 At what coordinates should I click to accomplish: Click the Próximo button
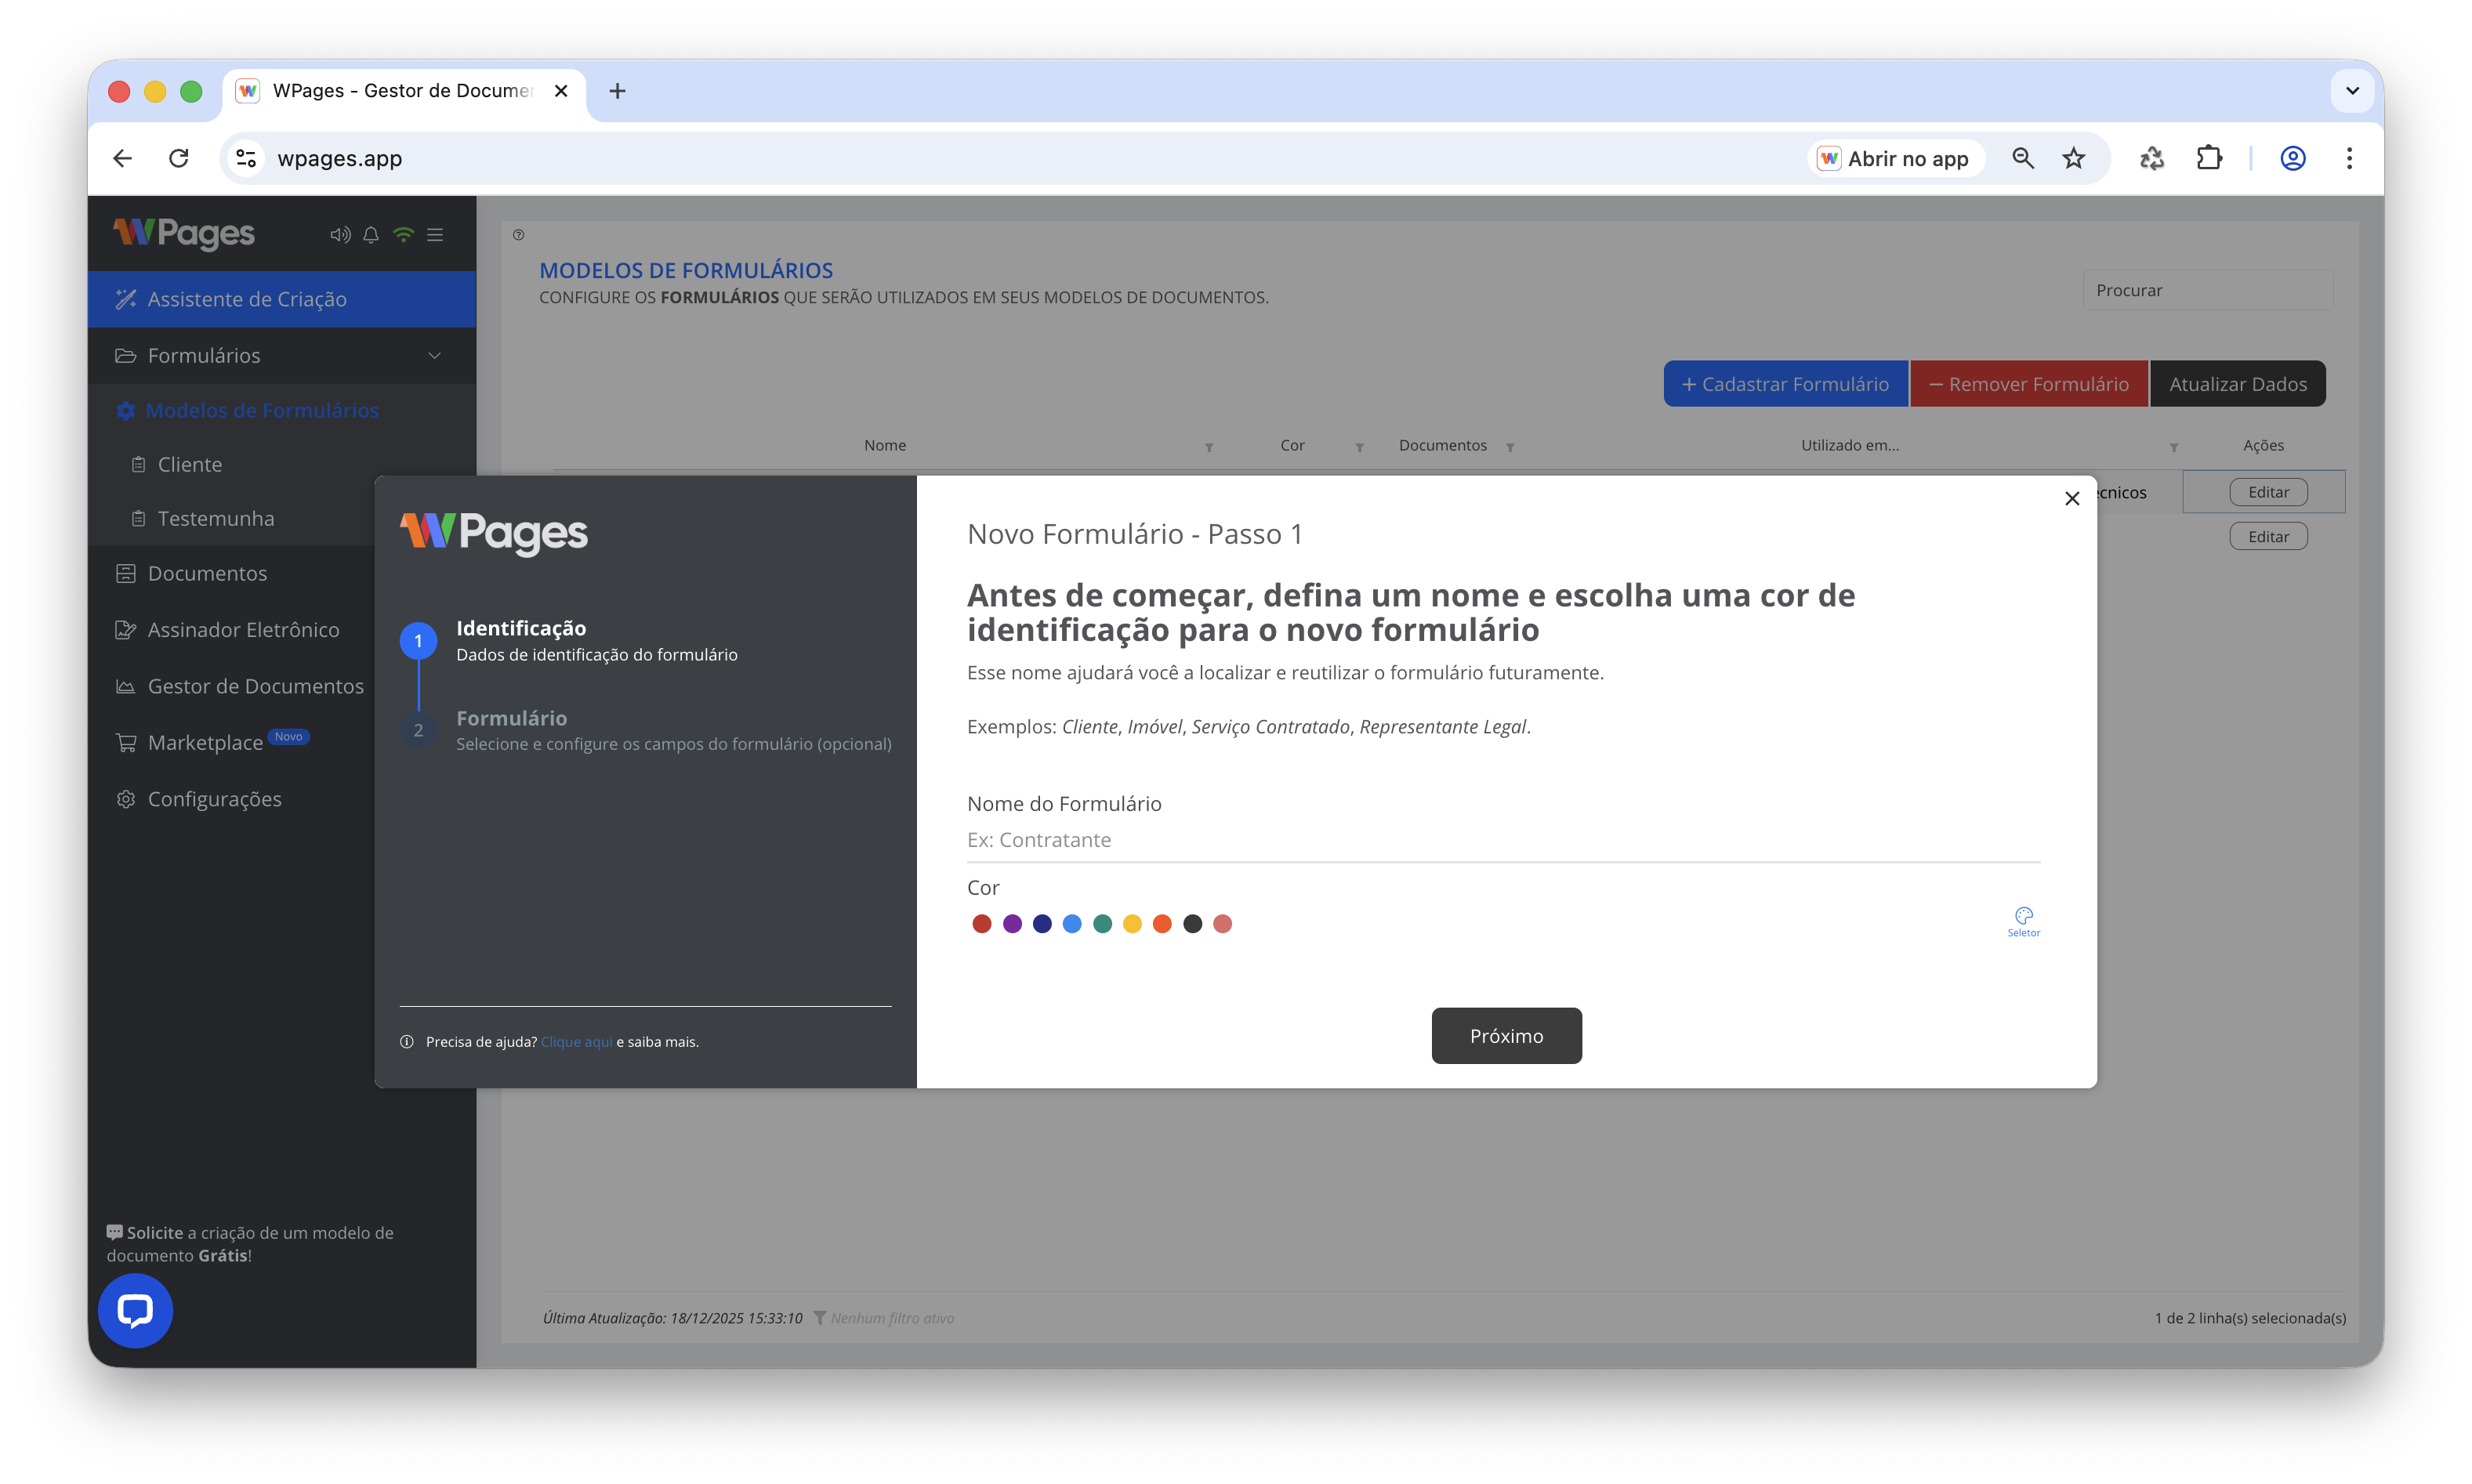coord(1506,1036)
